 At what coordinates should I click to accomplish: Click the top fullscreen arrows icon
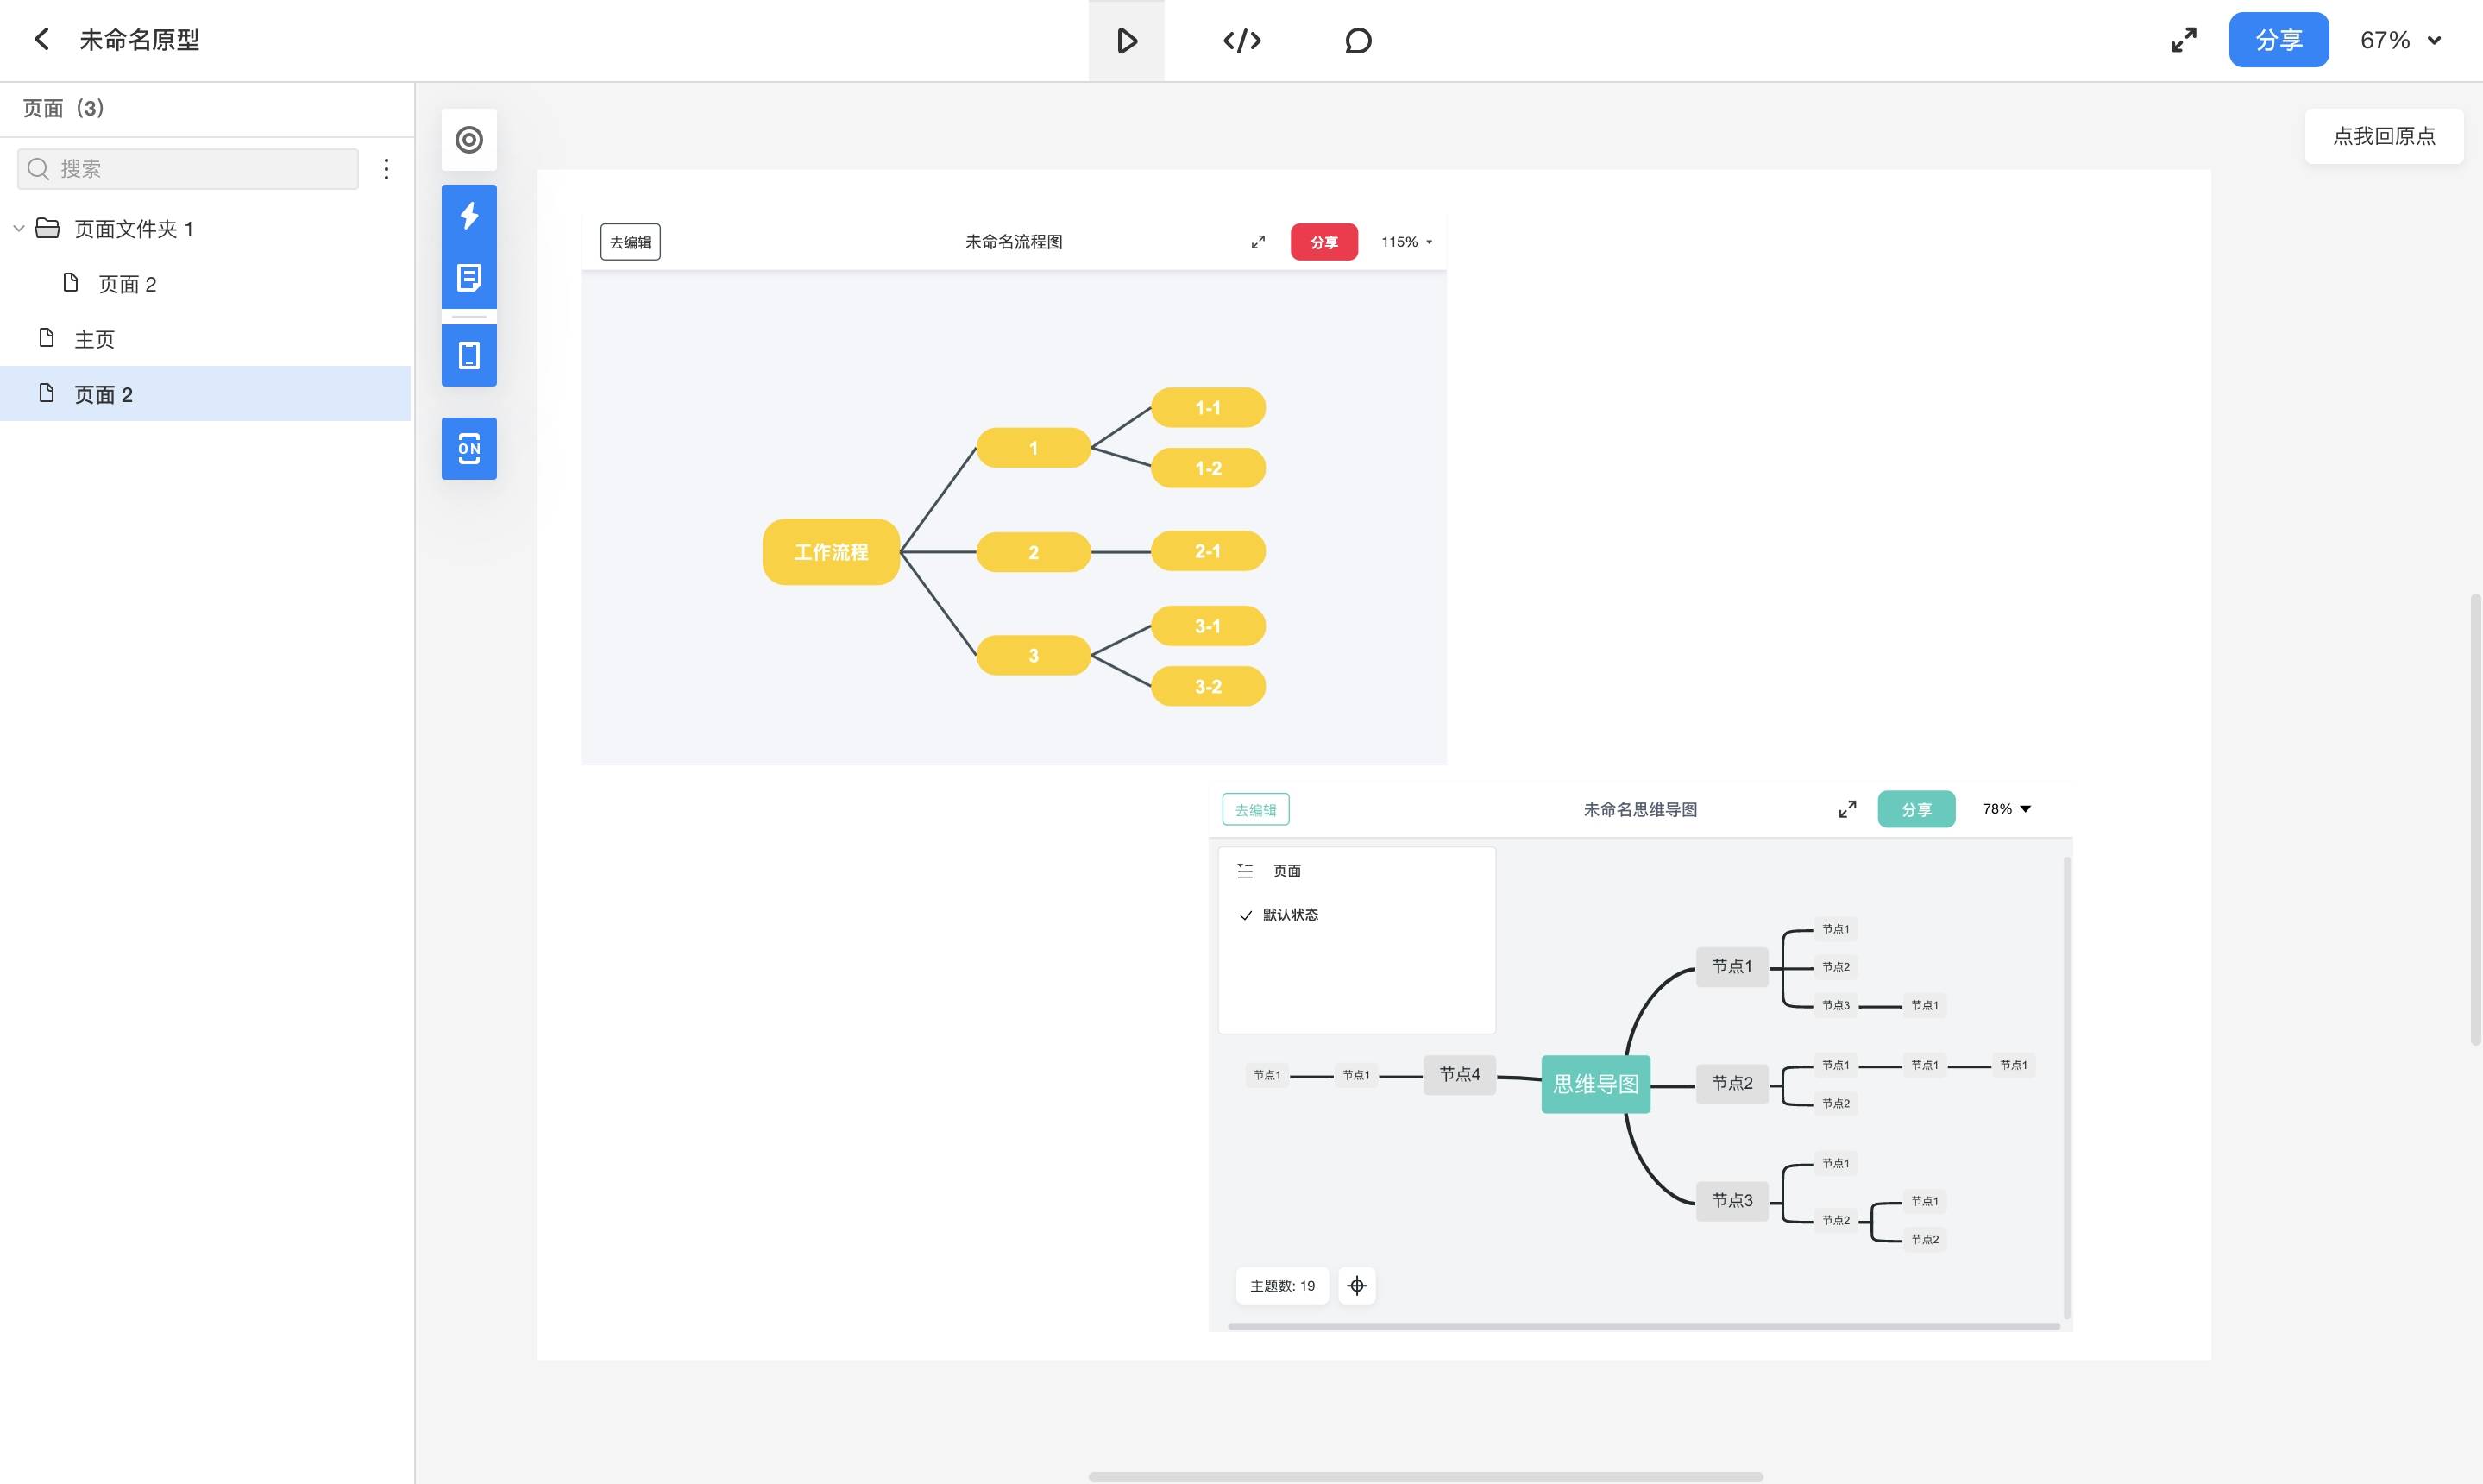2183,40
